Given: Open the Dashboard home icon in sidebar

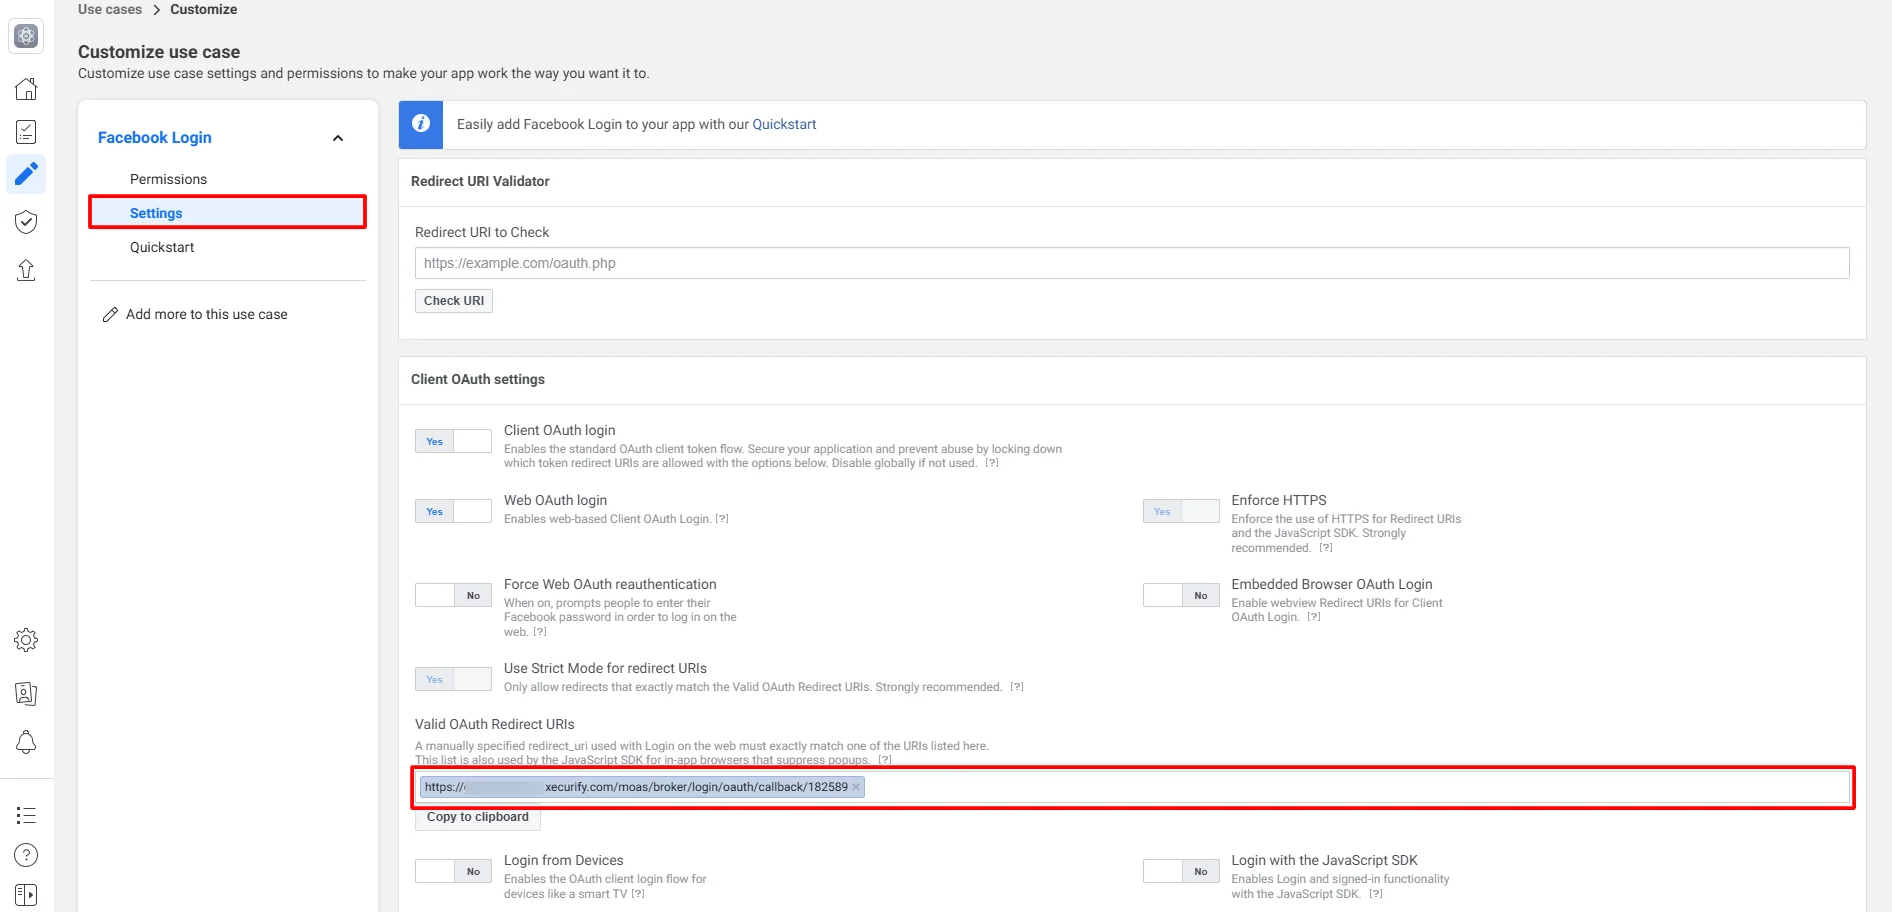Looking at the screenshot, I should click(26, 89).
